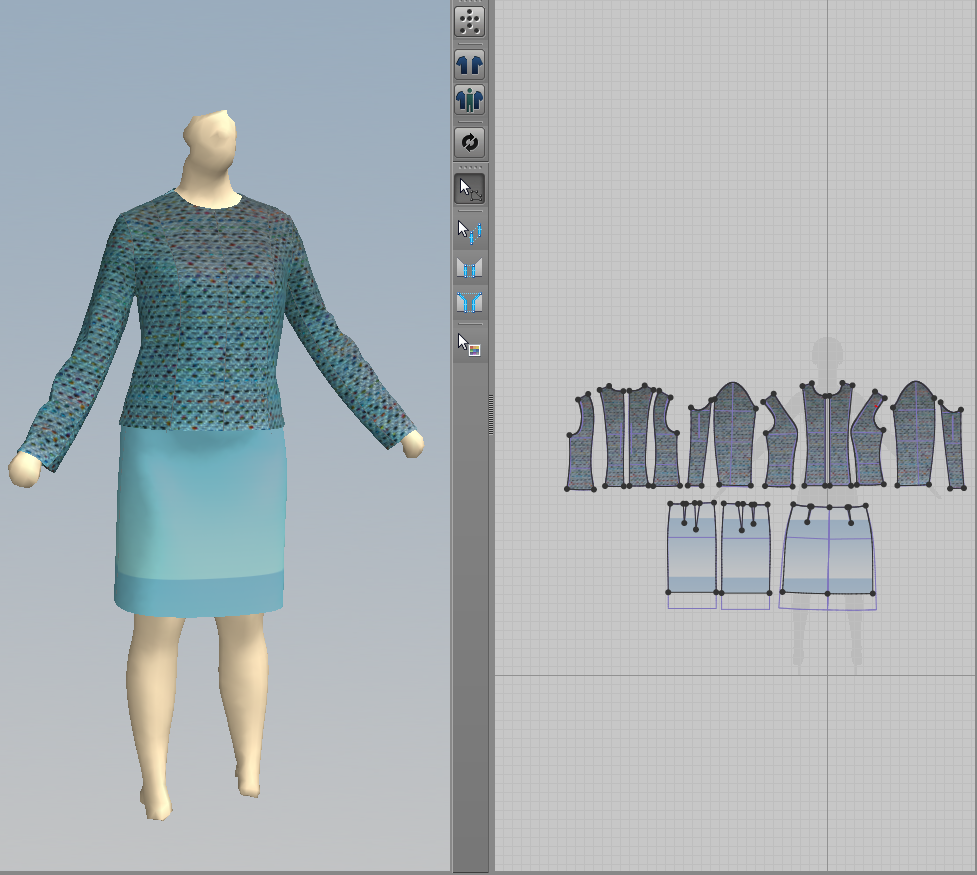
Task: Choose the segment sewing tool
Action: click(x=469, y=268)
